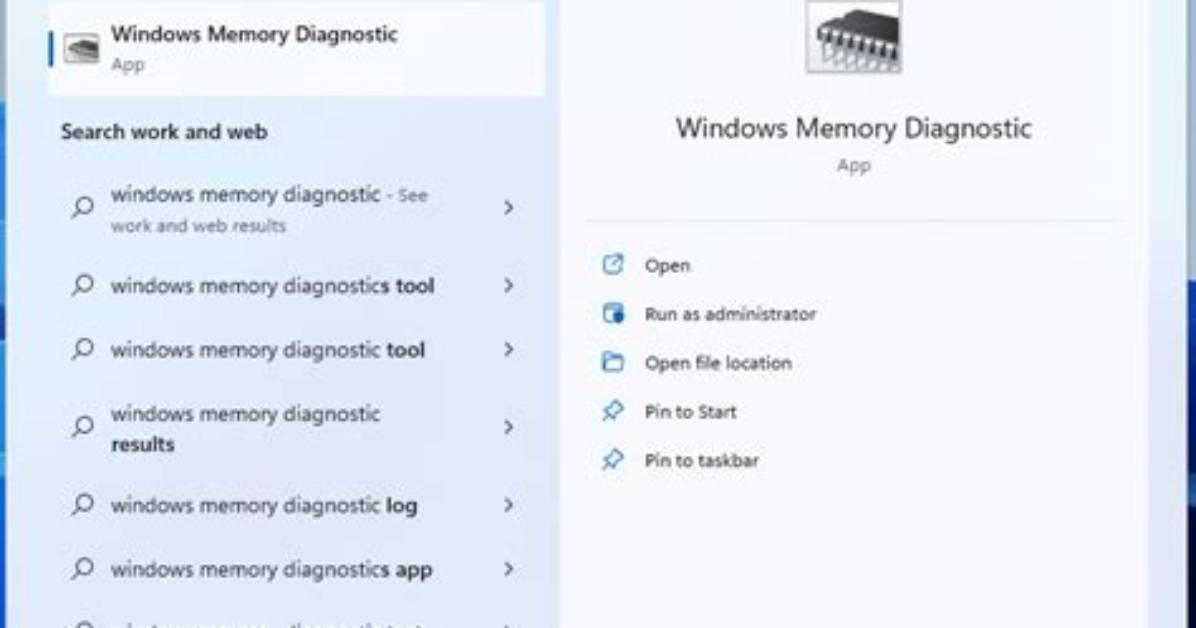Click the Pin to taskbar pin icon
The width and height of the screenshot is (1196, 628).
tap(612, 459)
